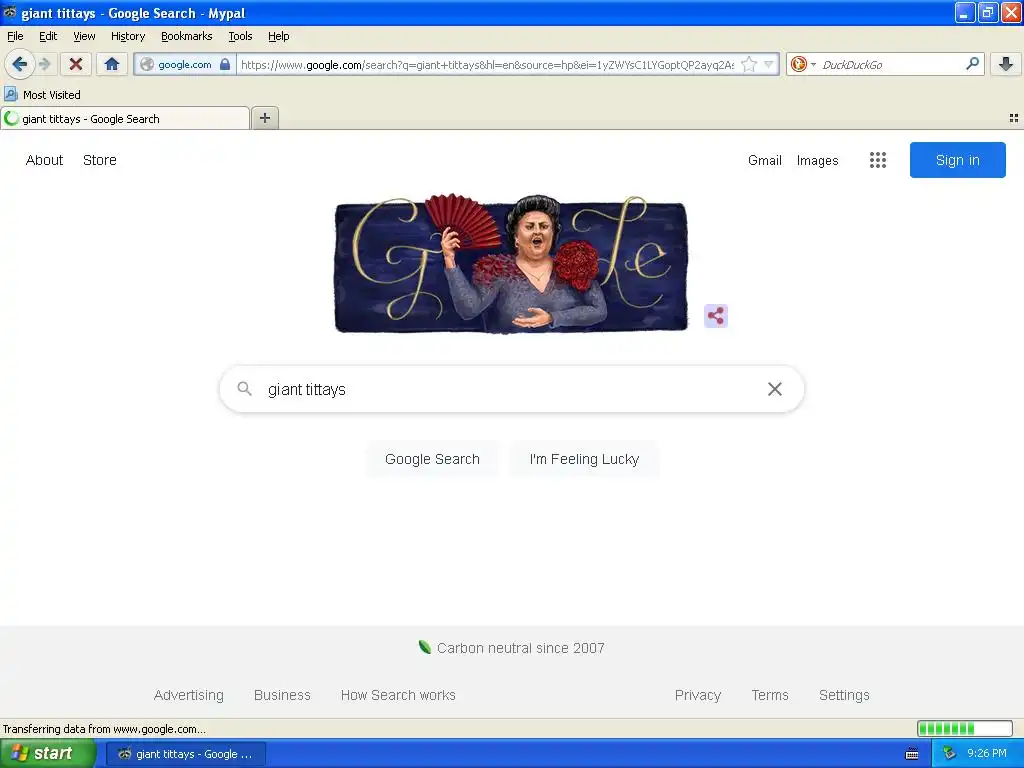Viewport: 1024px width, 768px height.
Task: Open the History menu
Action: (127, 36)
